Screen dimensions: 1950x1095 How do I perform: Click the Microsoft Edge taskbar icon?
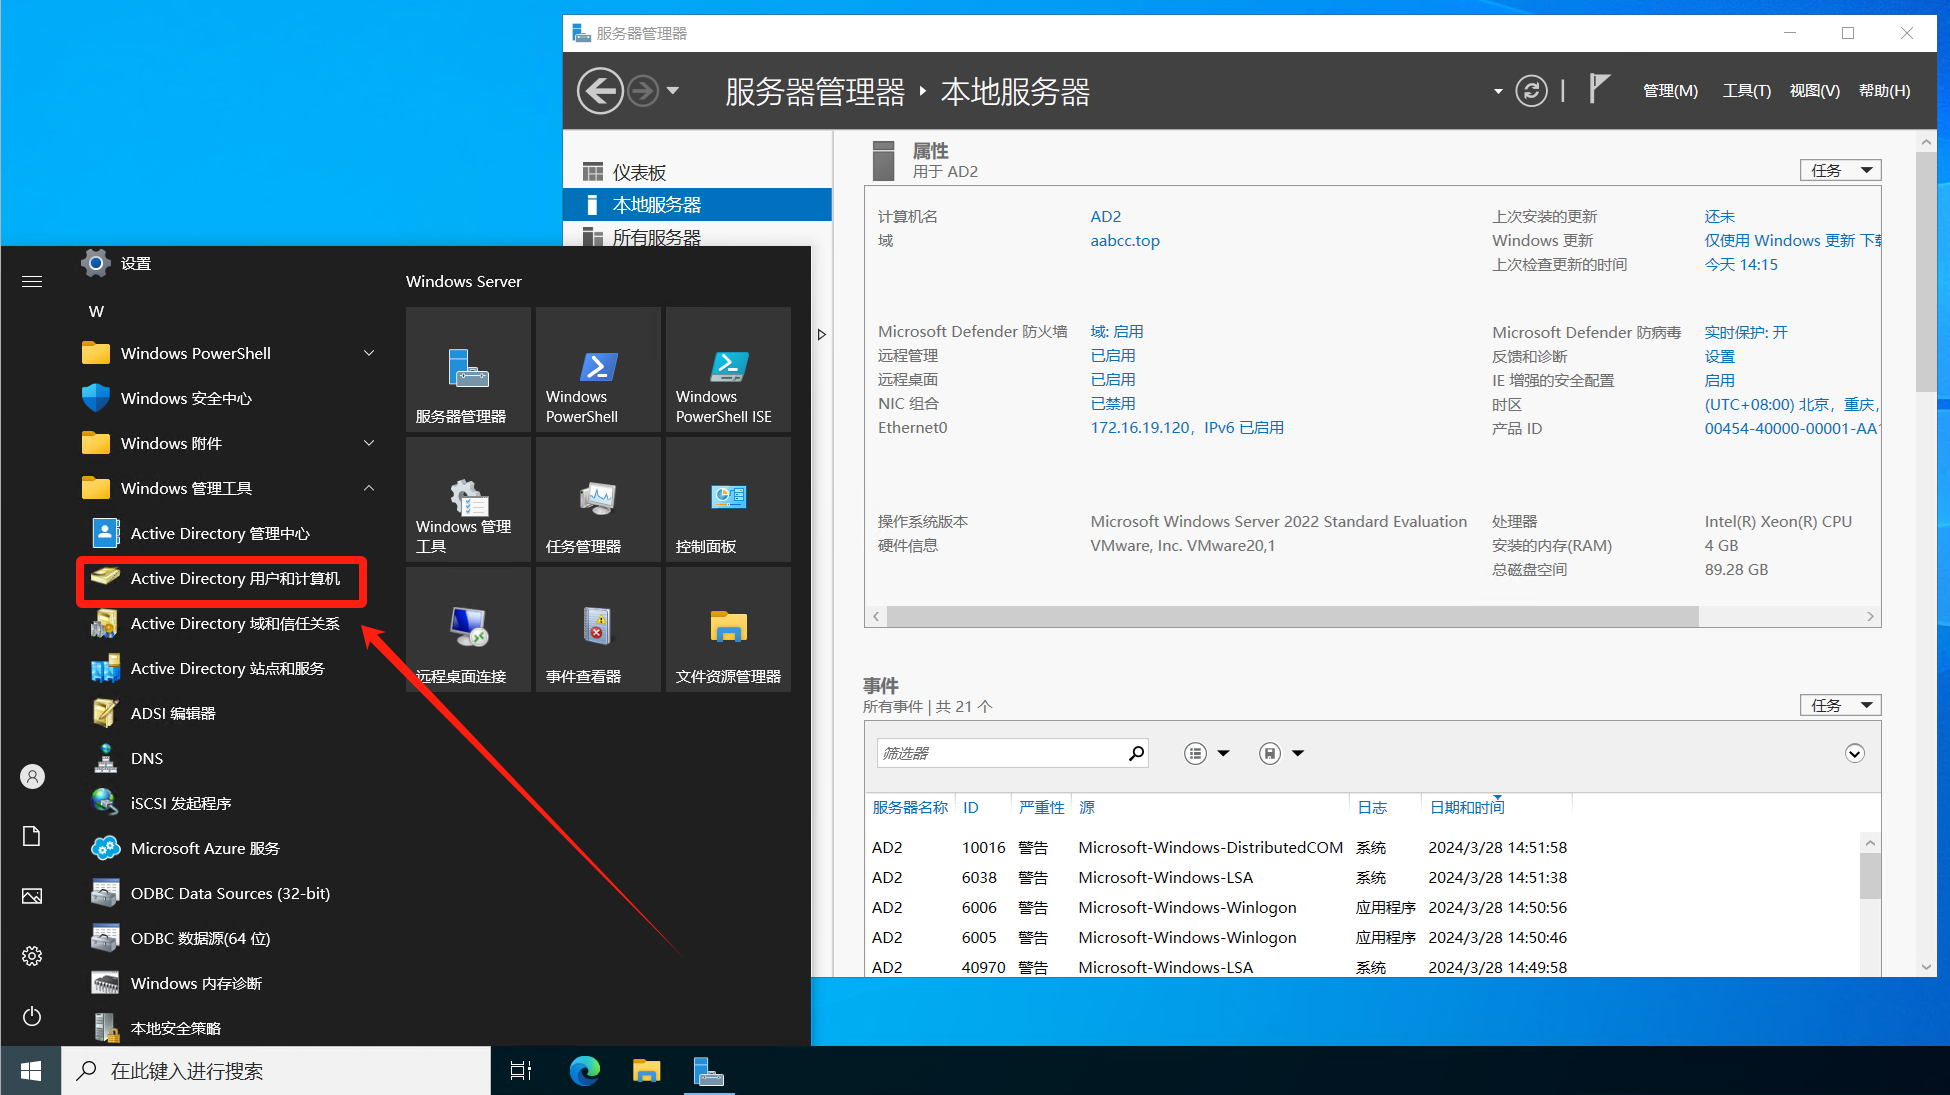point(584,1071)
